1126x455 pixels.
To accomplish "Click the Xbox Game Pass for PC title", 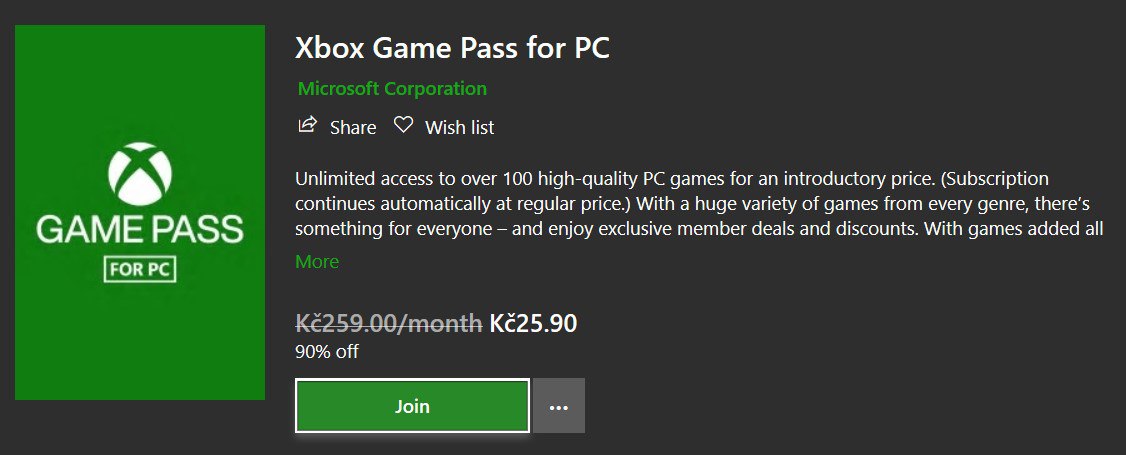I will (452, 47).
